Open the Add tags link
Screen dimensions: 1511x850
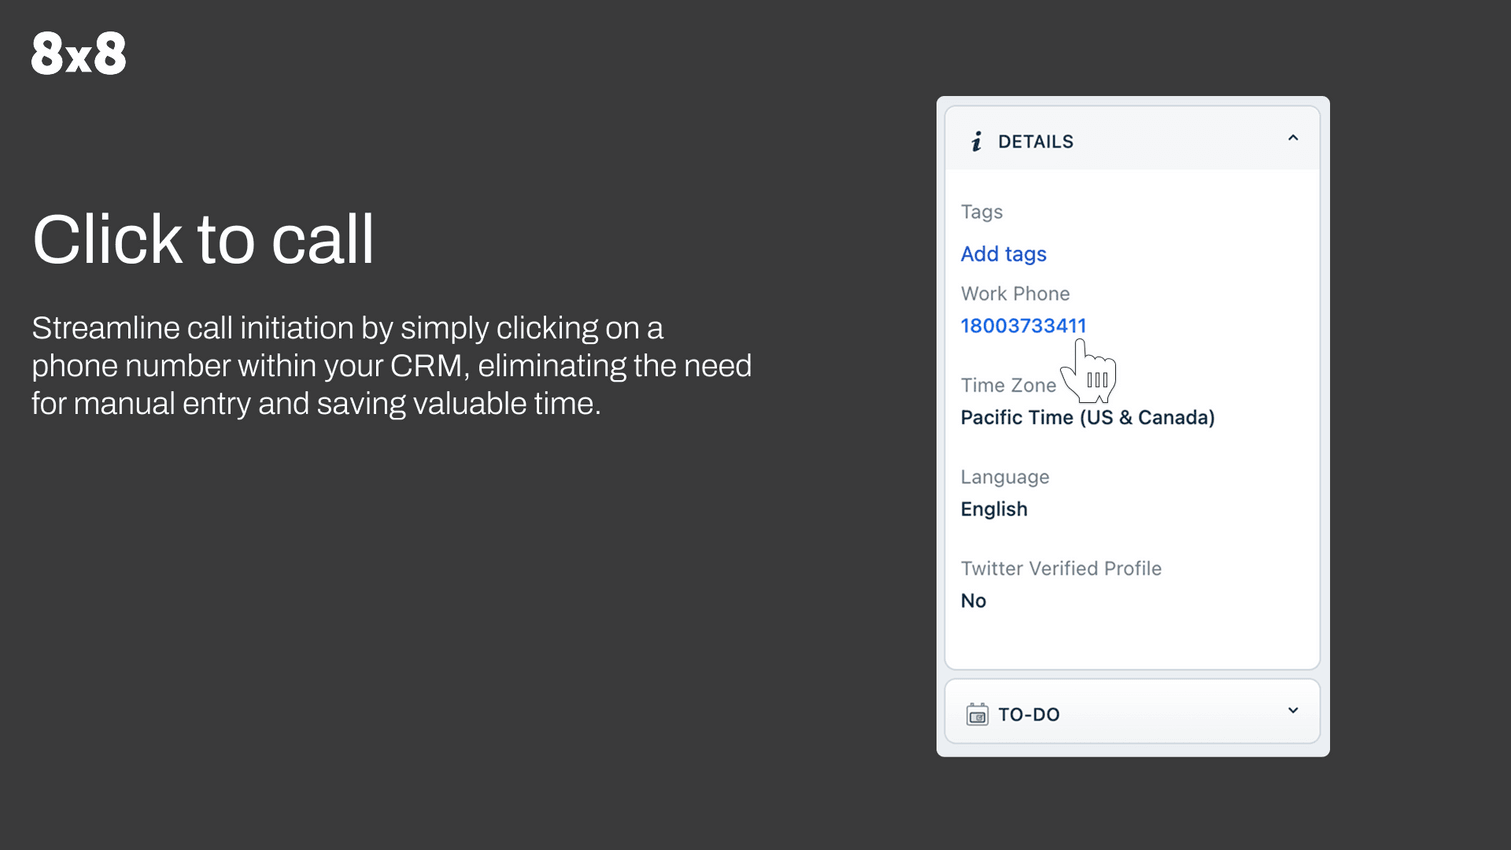(x=1003, y=254)
